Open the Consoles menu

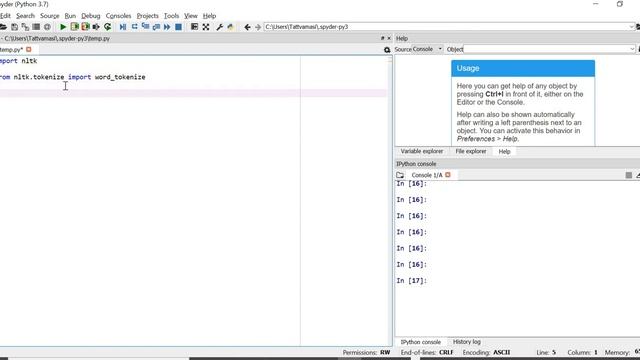[118, 16]
